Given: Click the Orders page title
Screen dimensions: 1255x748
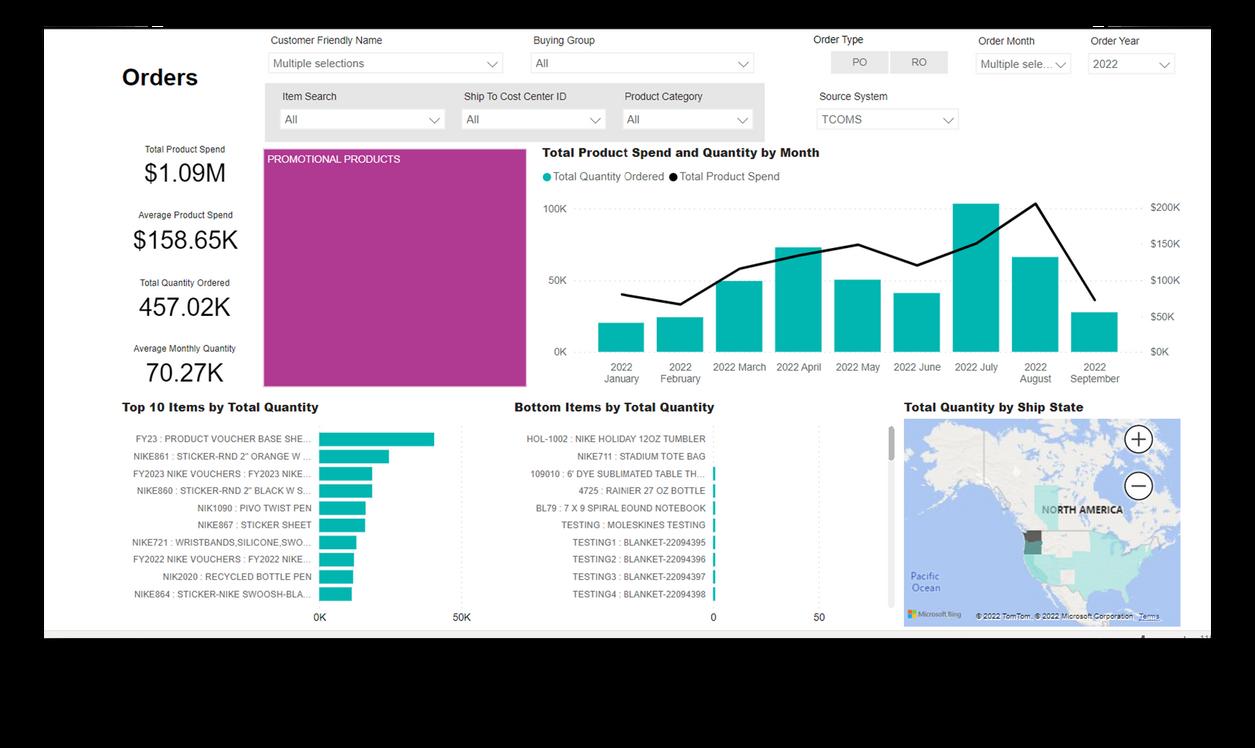Looking at the screenshot, I should click(x=160, y=78).
